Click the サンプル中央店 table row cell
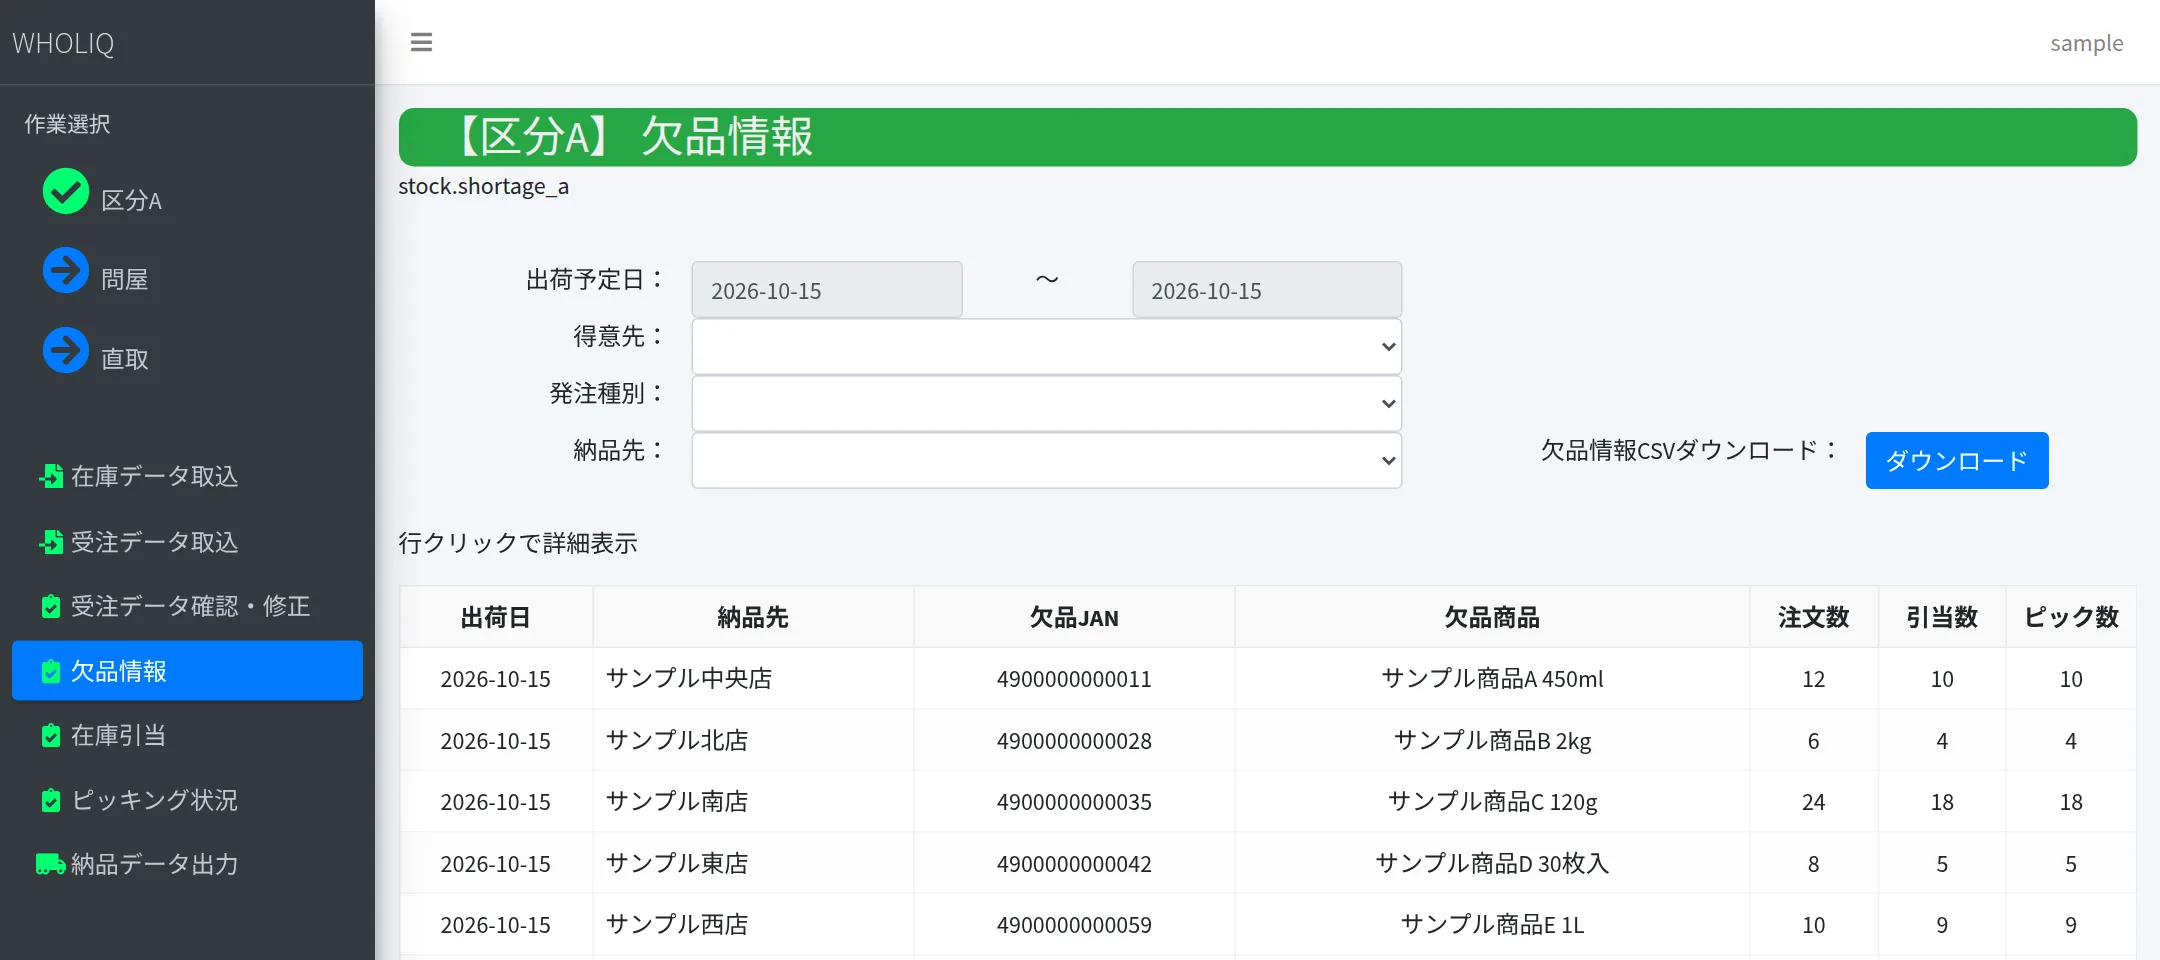Image resolution: width=2160 pixels, height=960 pixels. coord(753,679)
